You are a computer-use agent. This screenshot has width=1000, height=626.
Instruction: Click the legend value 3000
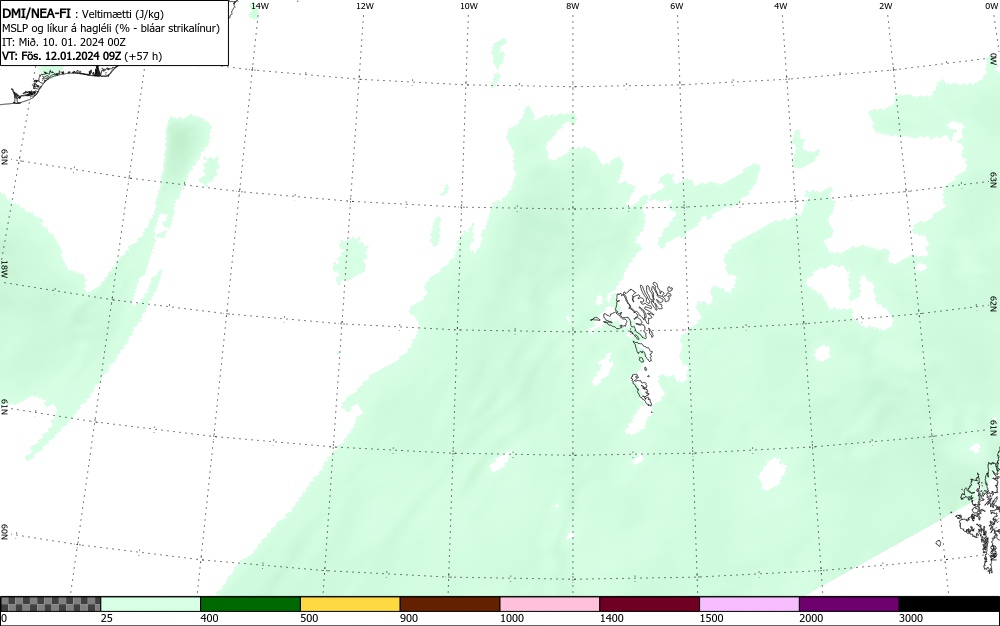pyautogui.click(x=911, y=618)
